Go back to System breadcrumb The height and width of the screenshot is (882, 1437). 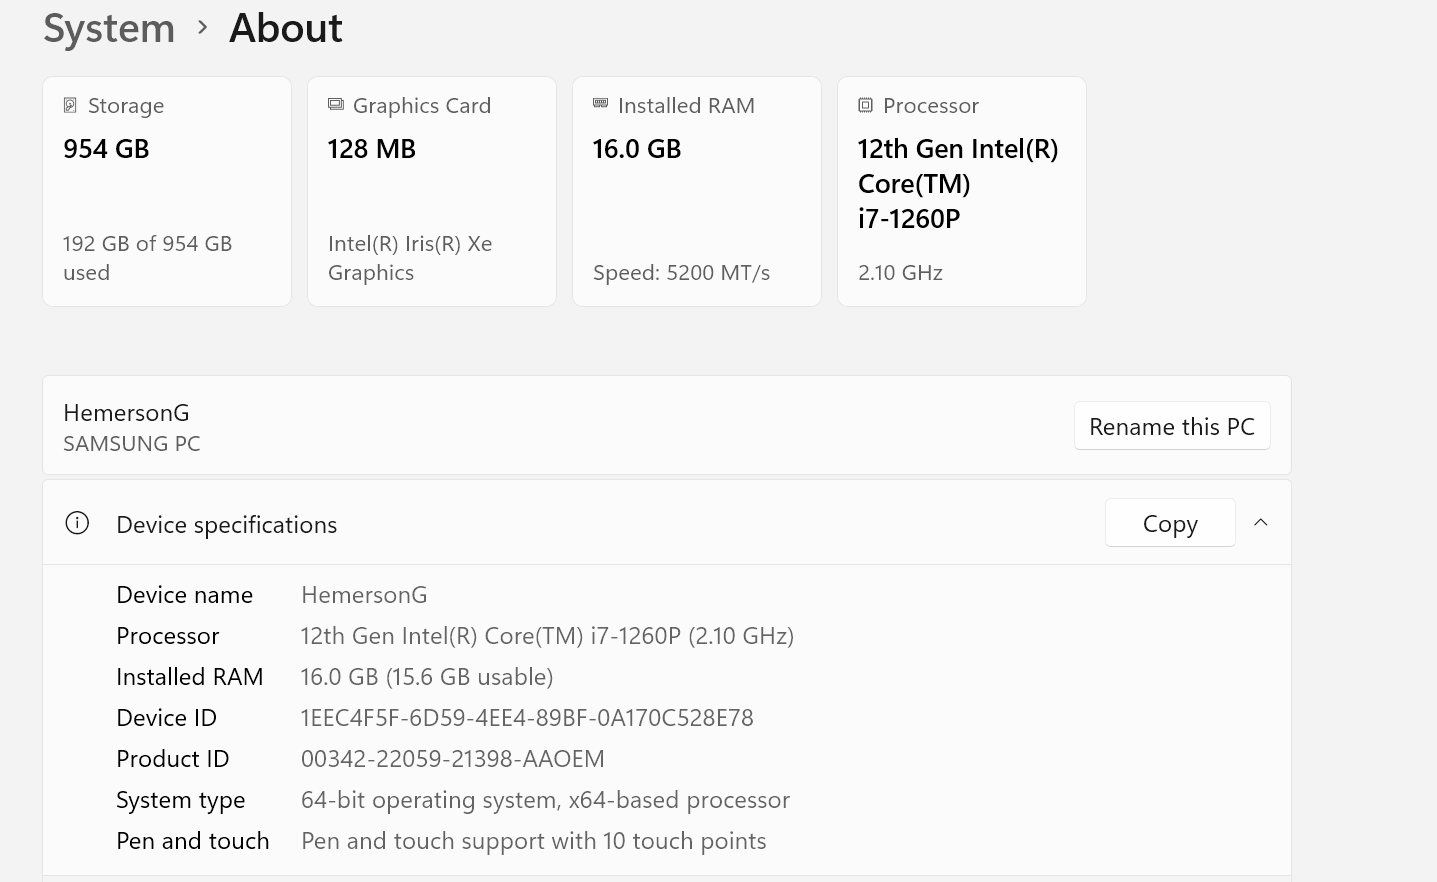pos(109,28)
